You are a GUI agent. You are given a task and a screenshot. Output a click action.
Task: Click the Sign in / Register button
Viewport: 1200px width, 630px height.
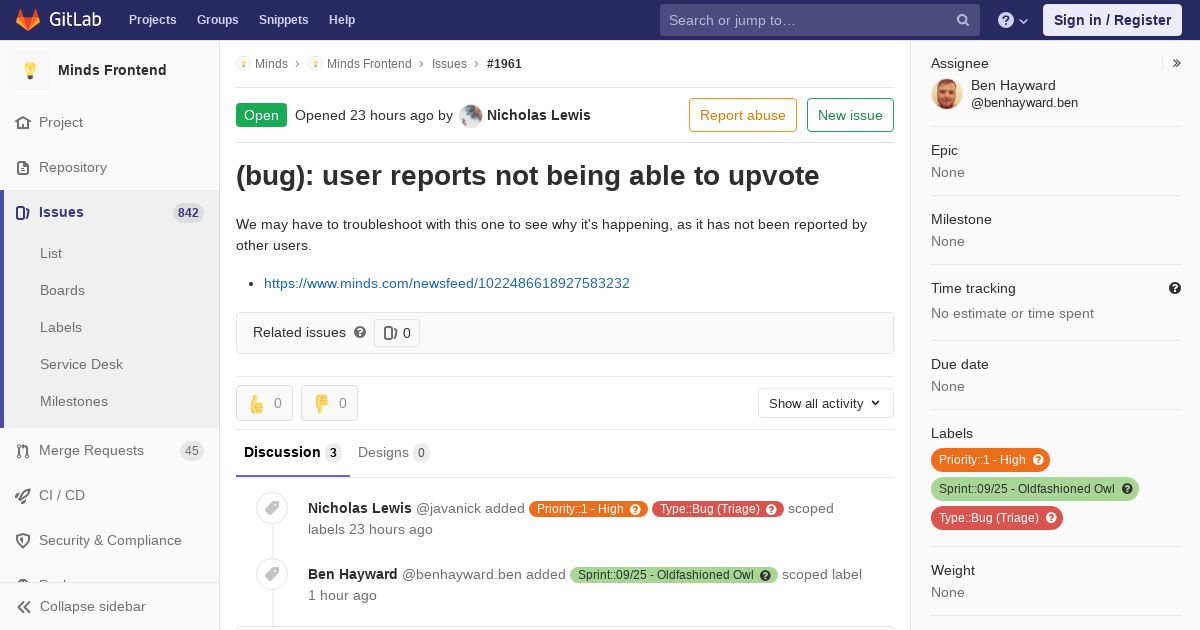tap(1112, 20)
